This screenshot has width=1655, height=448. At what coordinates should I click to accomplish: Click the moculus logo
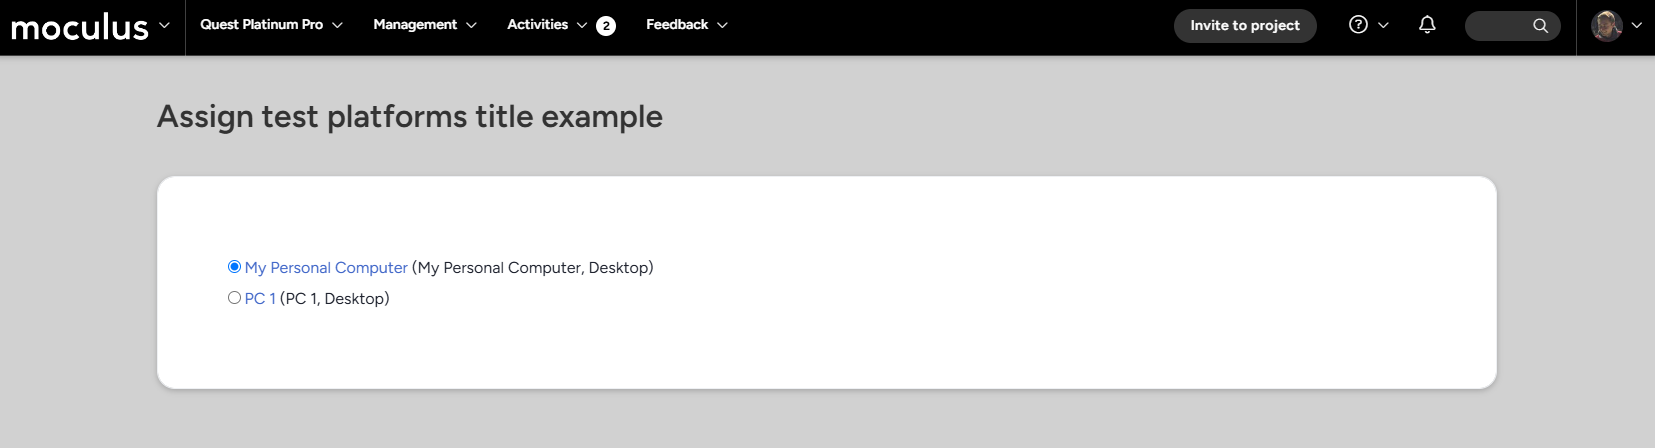79,27
